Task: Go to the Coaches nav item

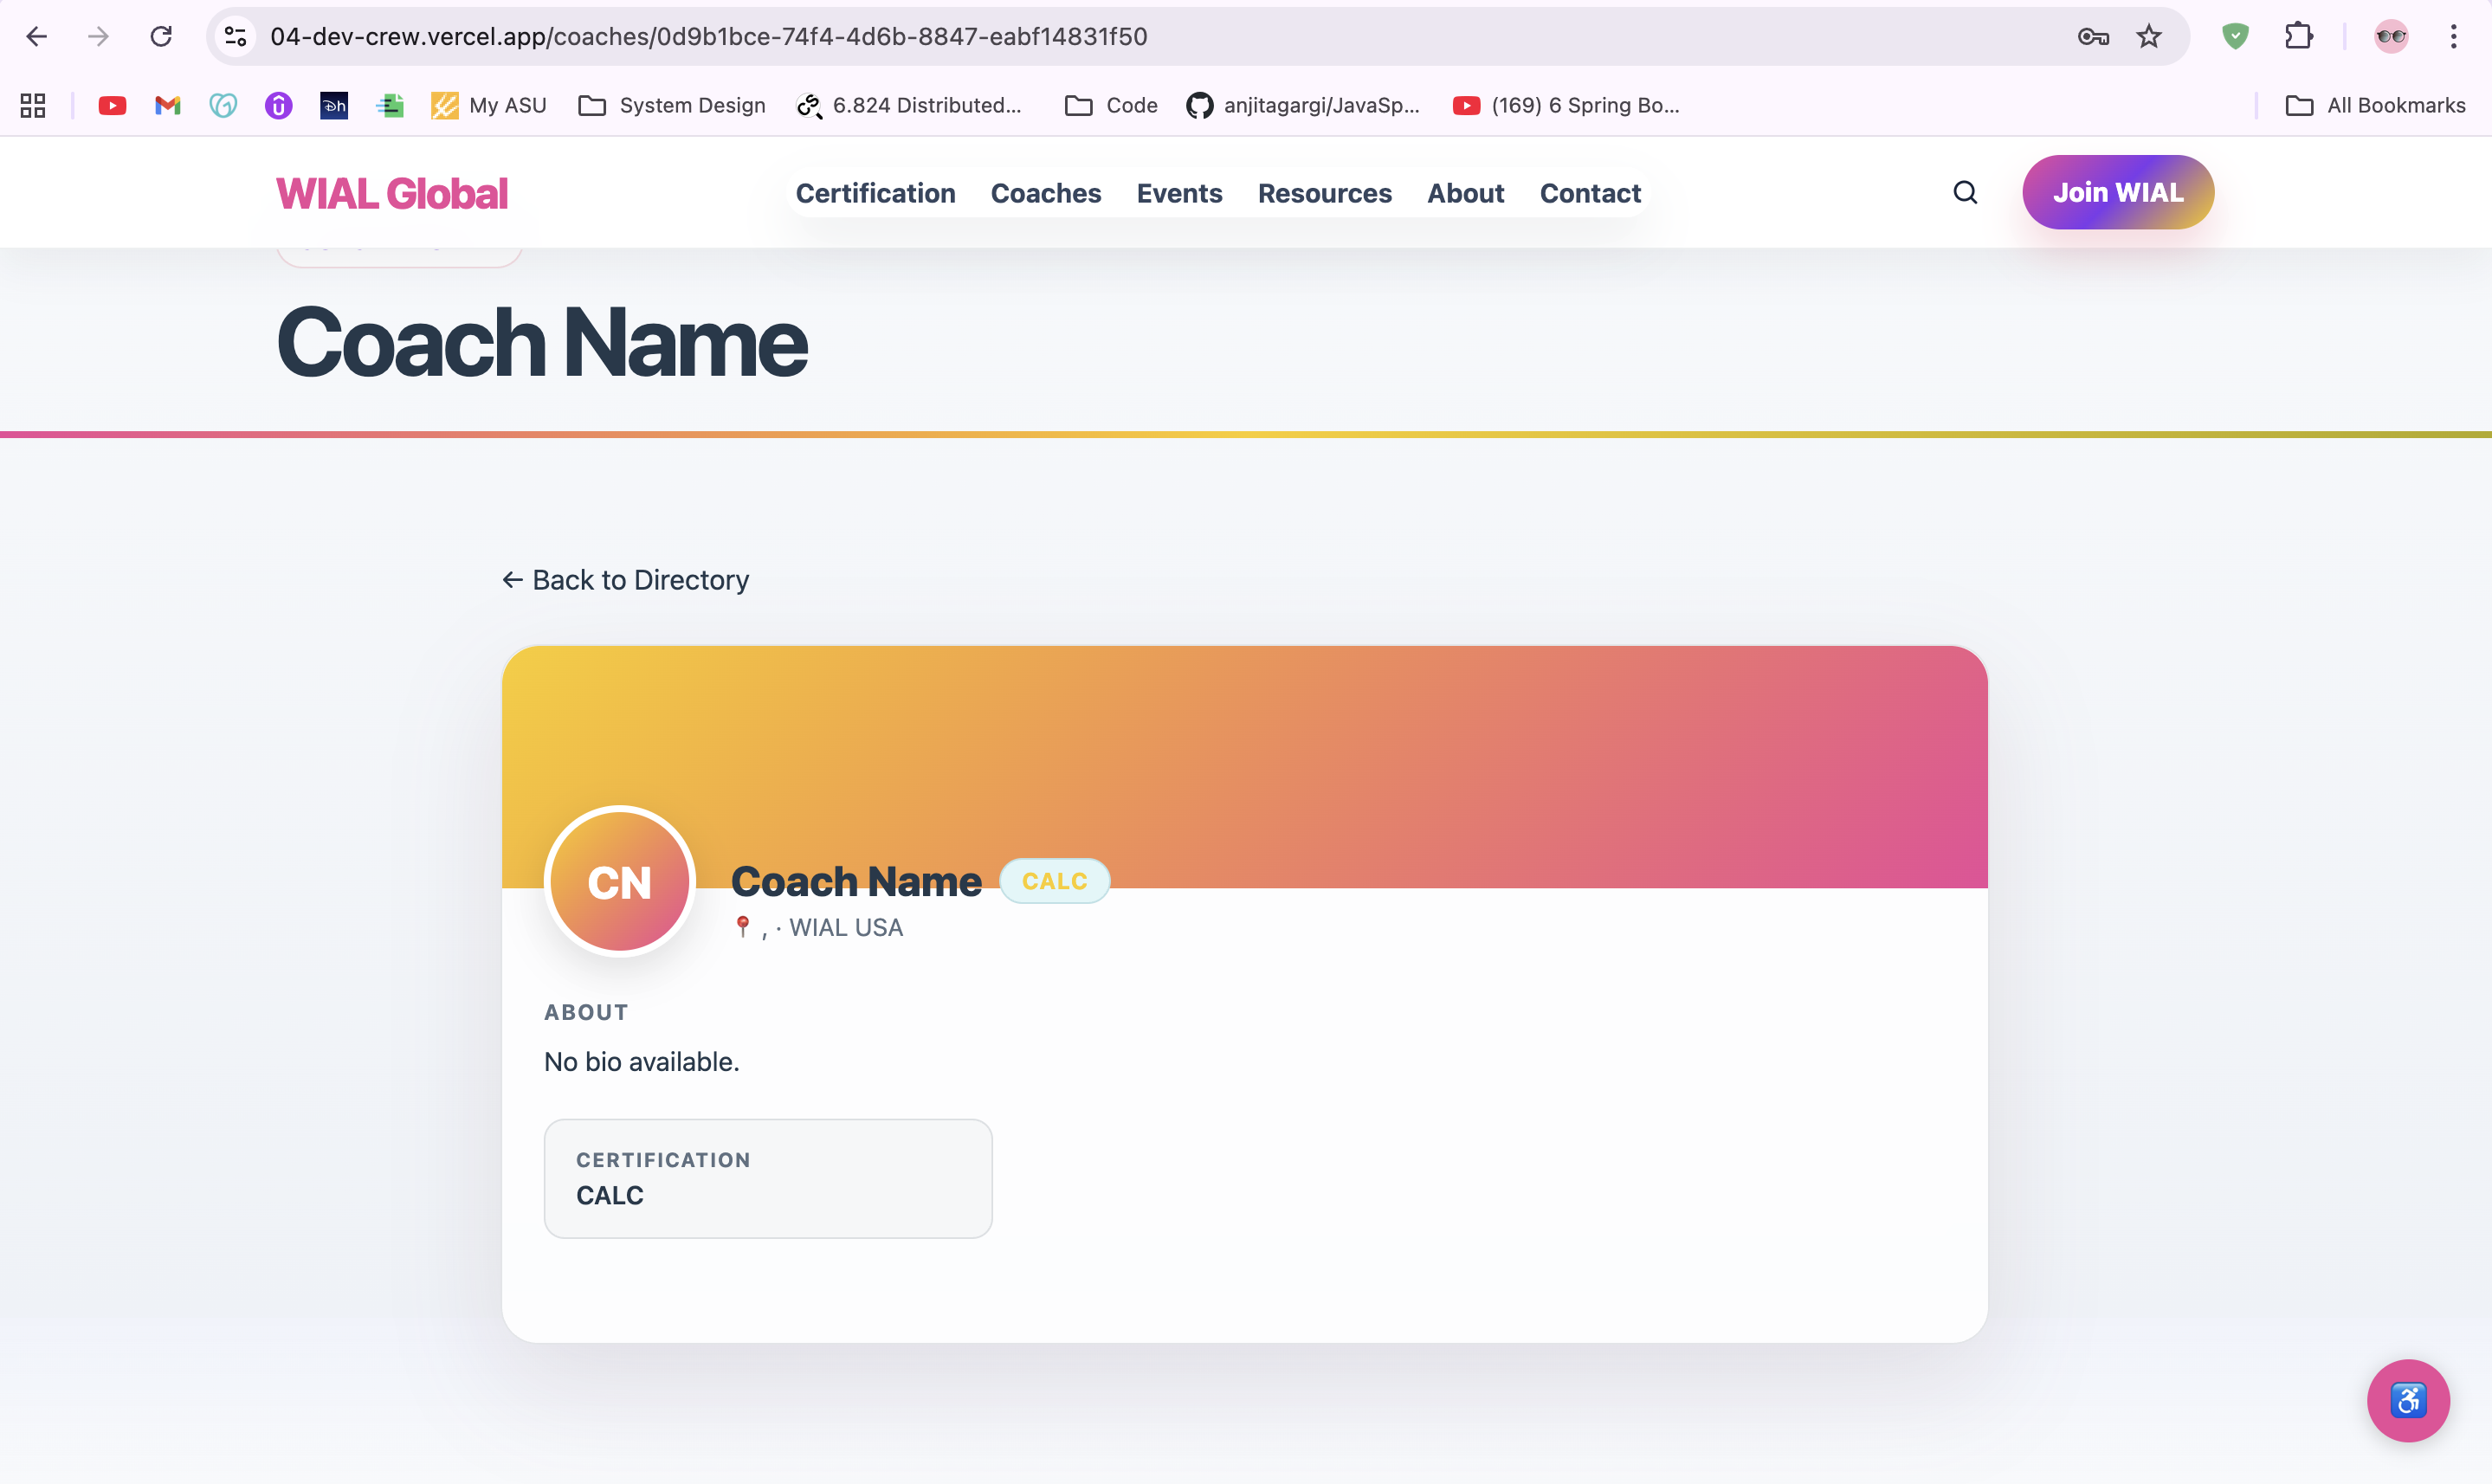Action: tap(1045, 193)
